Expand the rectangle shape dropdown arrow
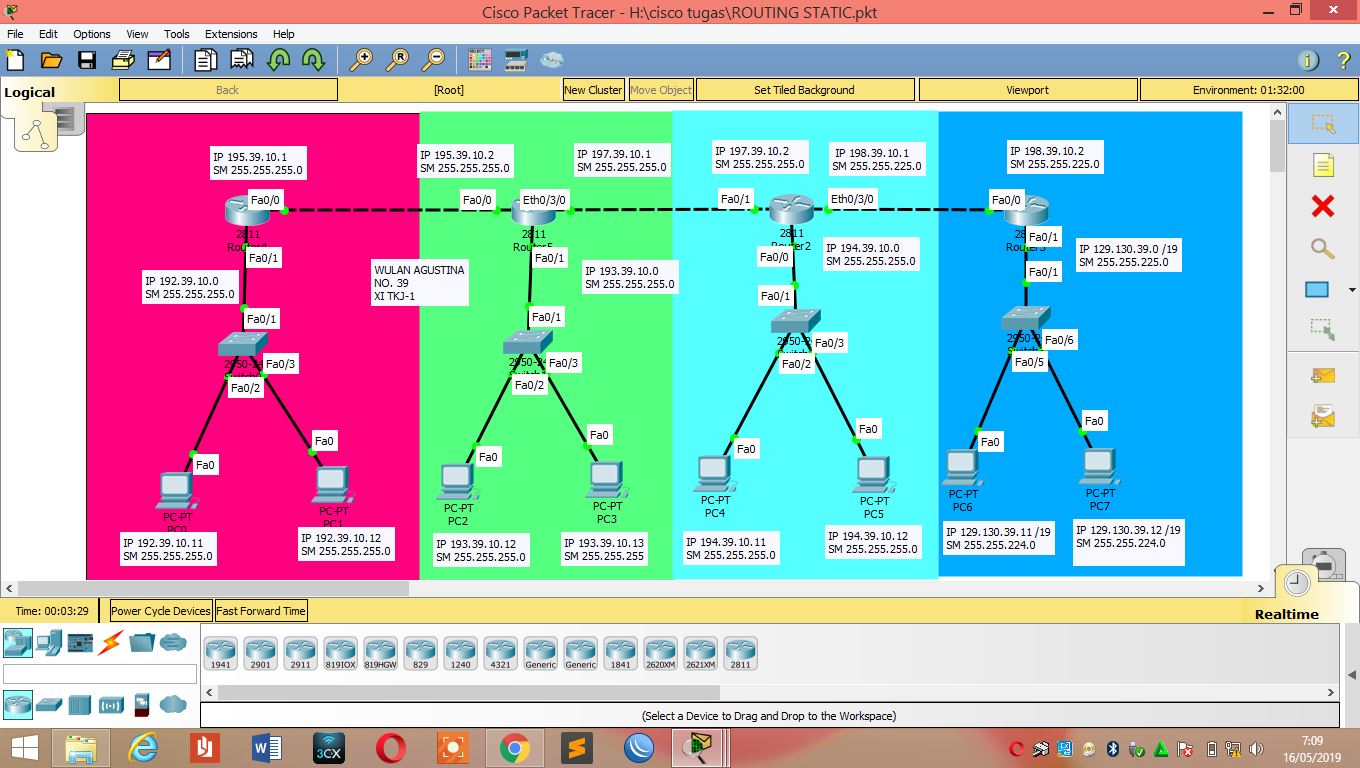The width and height of the screenshot is (1360, 768). 1352,289
